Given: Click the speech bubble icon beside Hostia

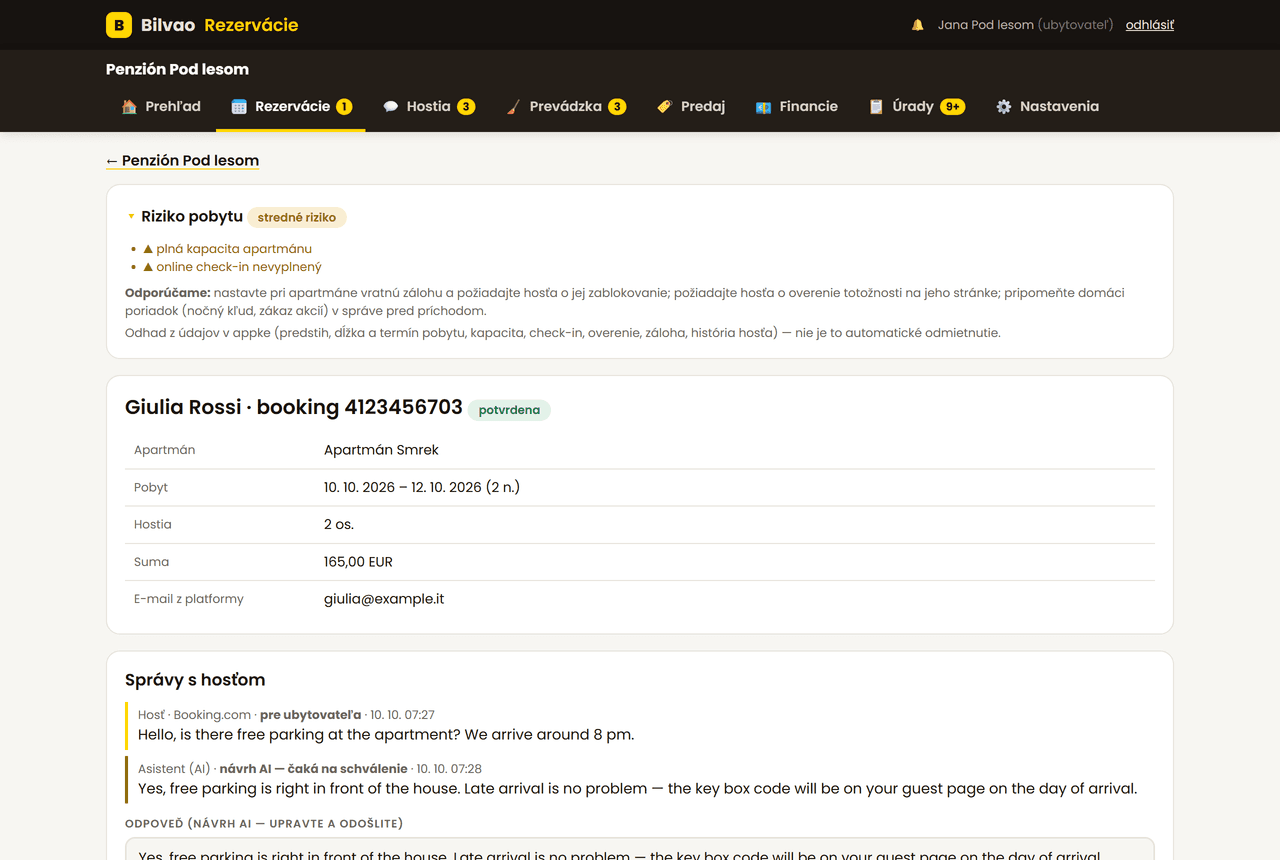Looking at the screenshot, I should point(390,106).
